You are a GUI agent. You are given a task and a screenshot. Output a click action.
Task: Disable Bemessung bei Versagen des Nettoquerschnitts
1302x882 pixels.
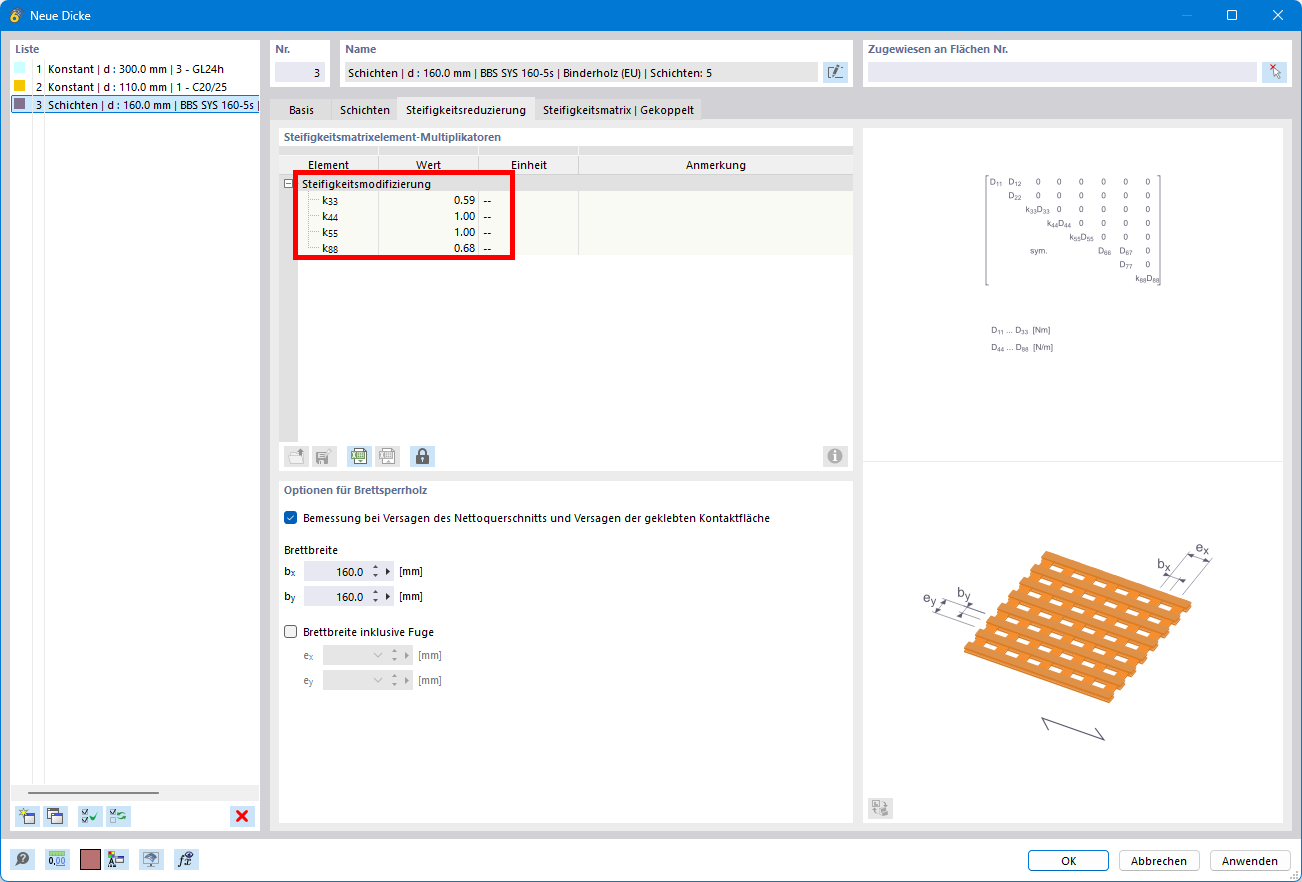tap(290, 517)
